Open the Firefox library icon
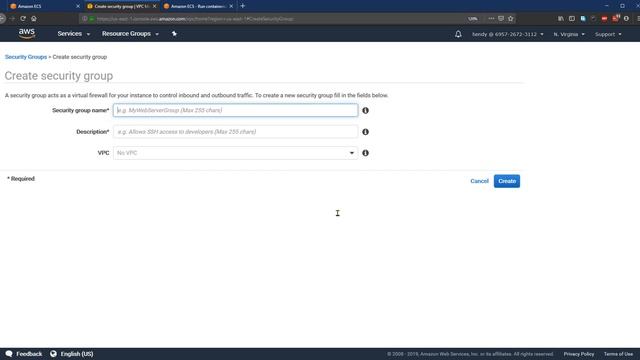 (x=561, y=18)
